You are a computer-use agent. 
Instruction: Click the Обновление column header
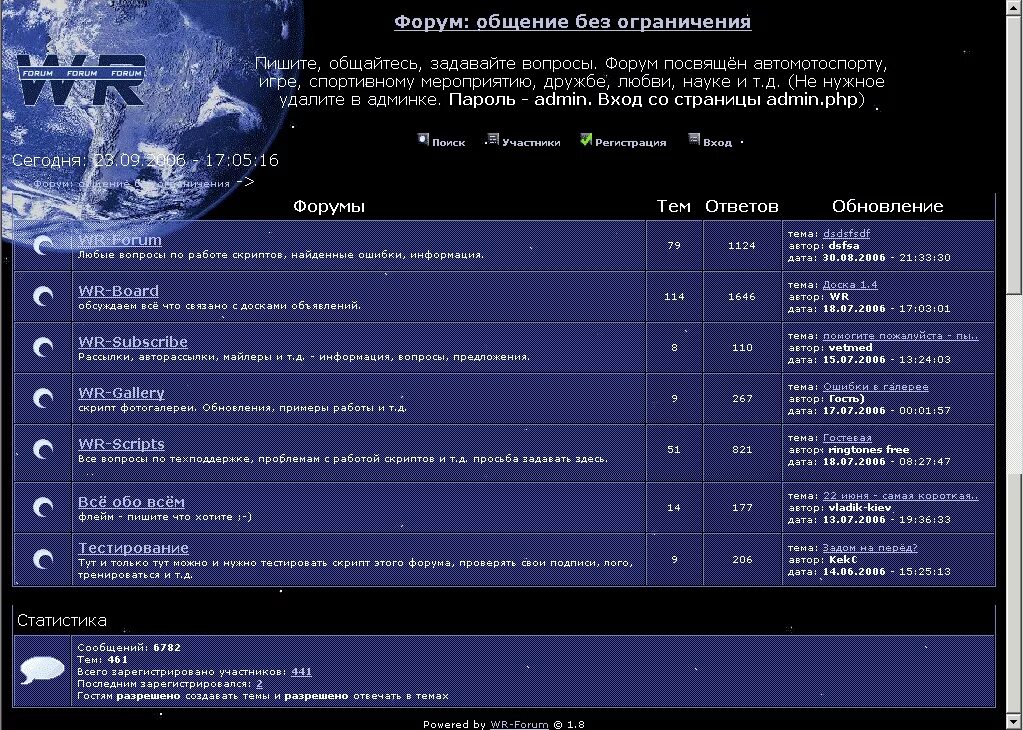click(887, 206)
